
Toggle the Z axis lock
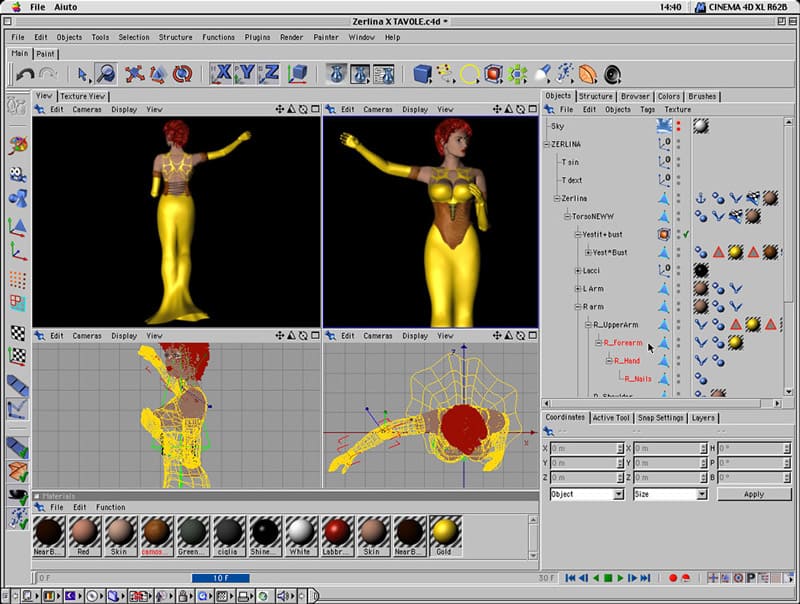point(268,74)
